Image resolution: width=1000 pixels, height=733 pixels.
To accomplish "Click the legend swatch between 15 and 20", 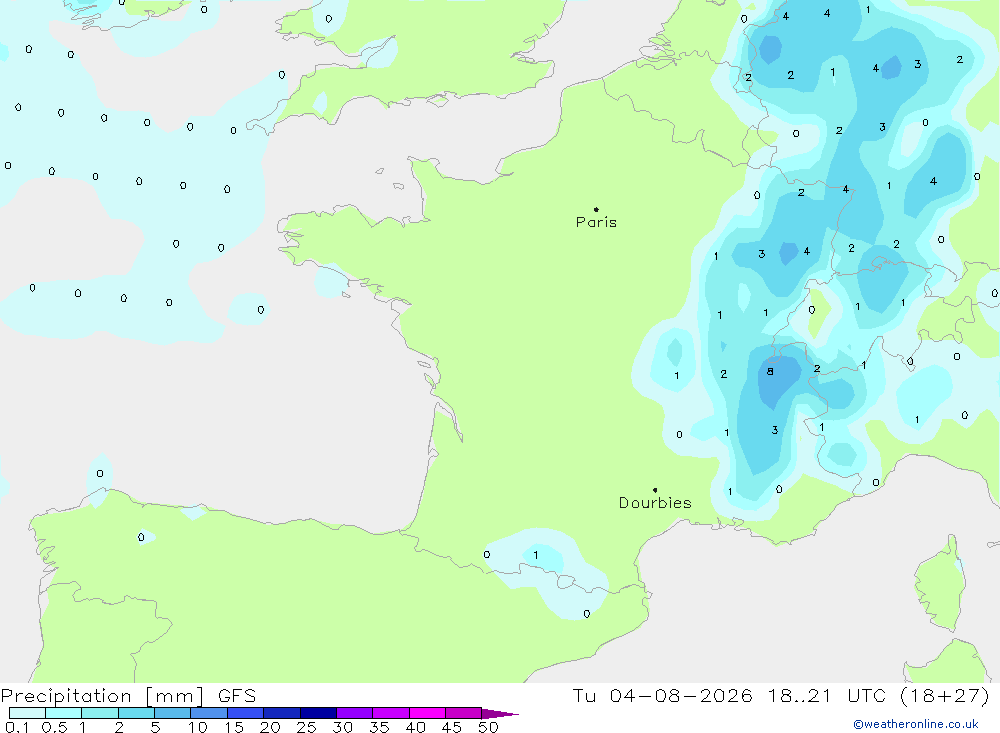I will click(245, 713).
